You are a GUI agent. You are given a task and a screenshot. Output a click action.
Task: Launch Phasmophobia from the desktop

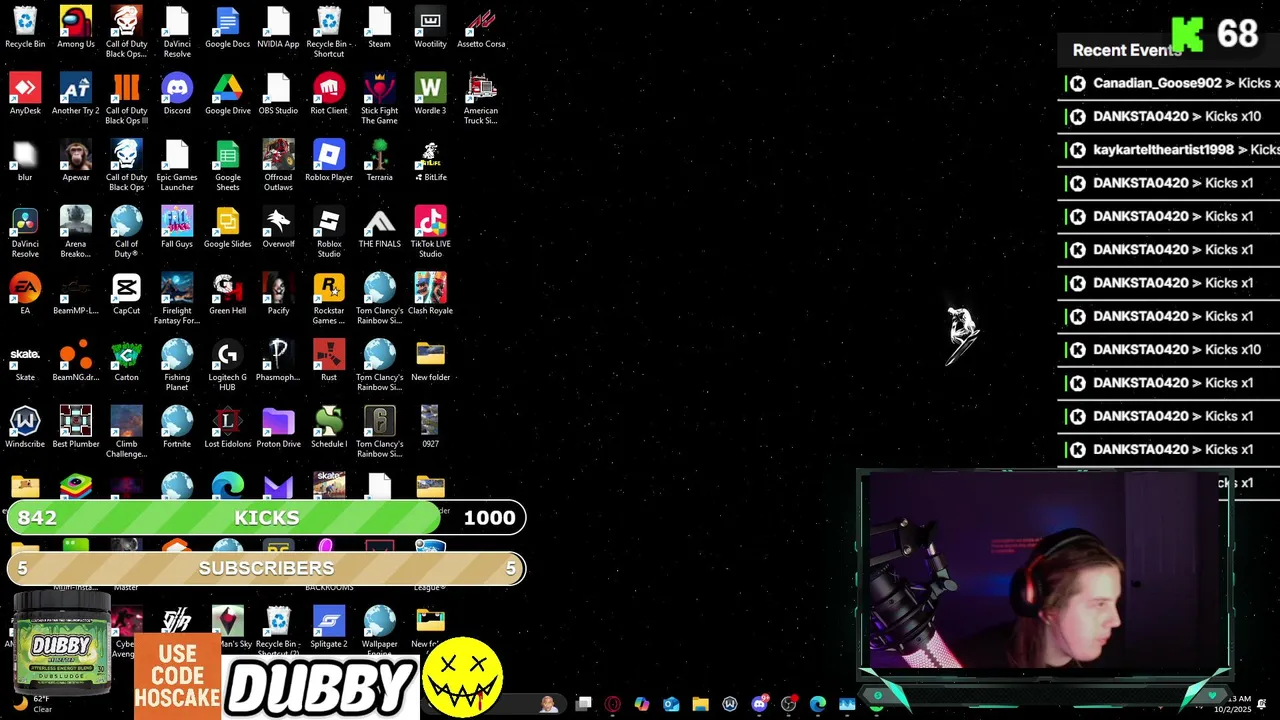pos(278,360)
